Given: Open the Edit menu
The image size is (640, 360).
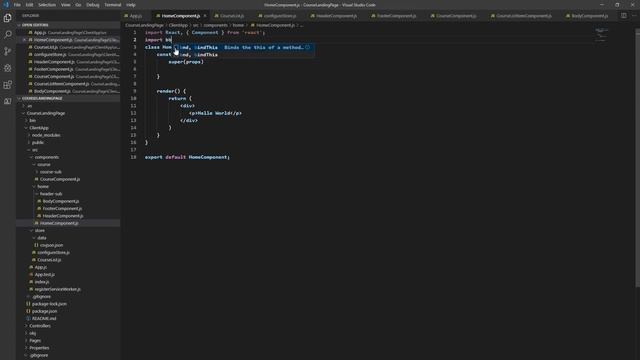Looking at the screenshot, I should [29, 5].
